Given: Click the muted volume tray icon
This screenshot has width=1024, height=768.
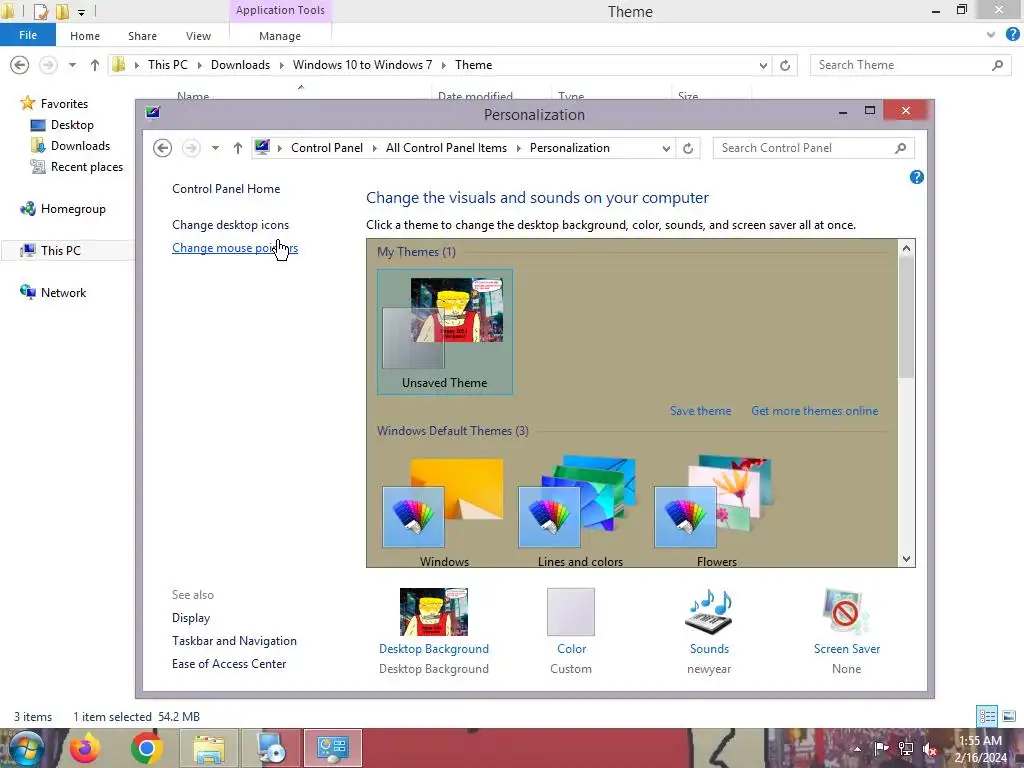Looking at the screenshot, I should click(929, 748).
